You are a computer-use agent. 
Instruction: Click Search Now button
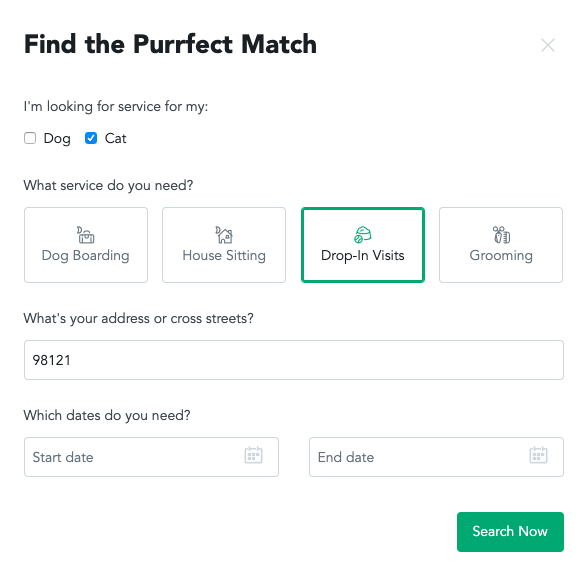[x=510, y=532]
